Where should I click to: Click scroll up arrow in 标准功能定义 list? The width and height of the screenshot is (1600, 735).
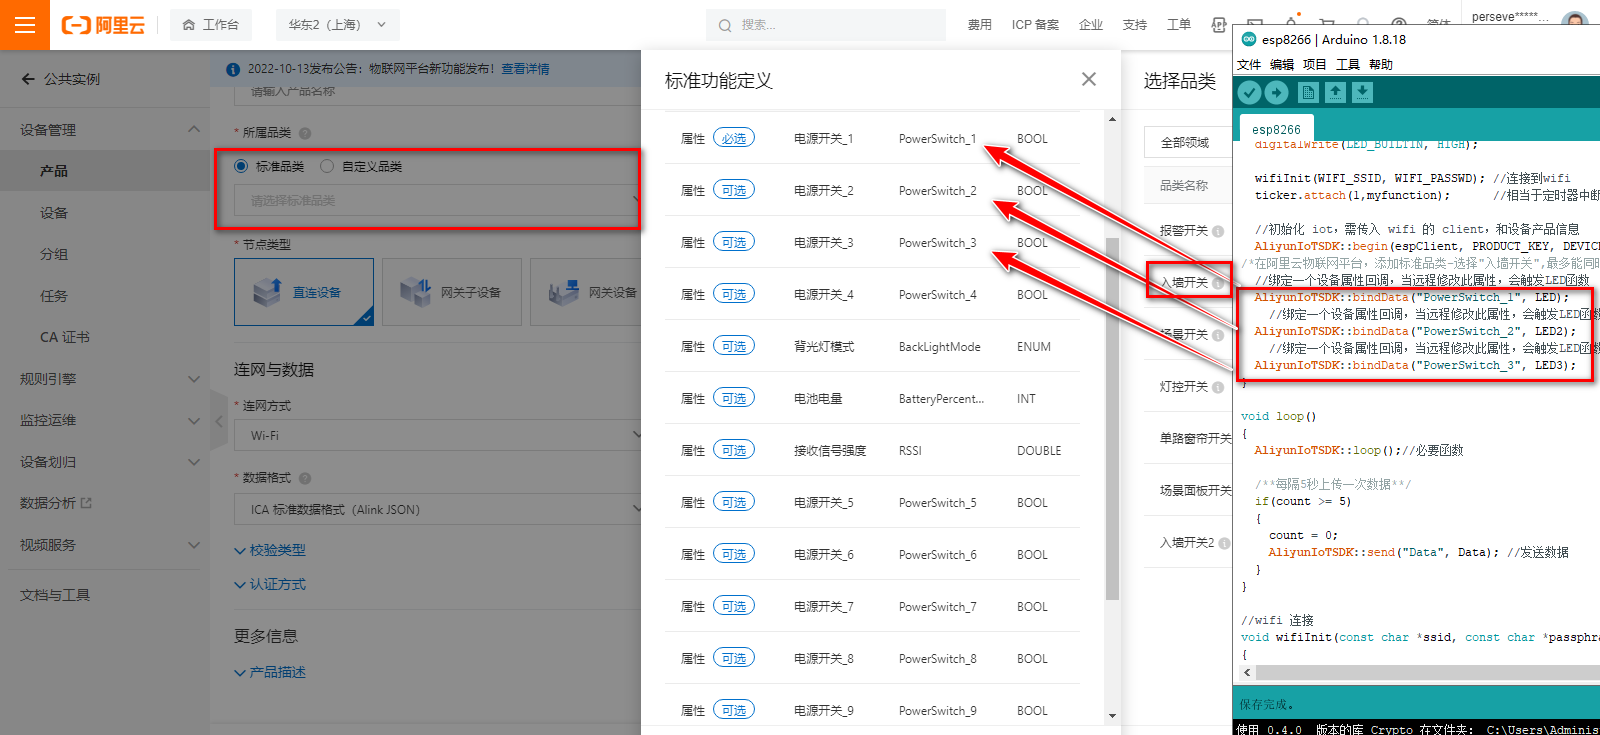click(x=1112, y=120)
